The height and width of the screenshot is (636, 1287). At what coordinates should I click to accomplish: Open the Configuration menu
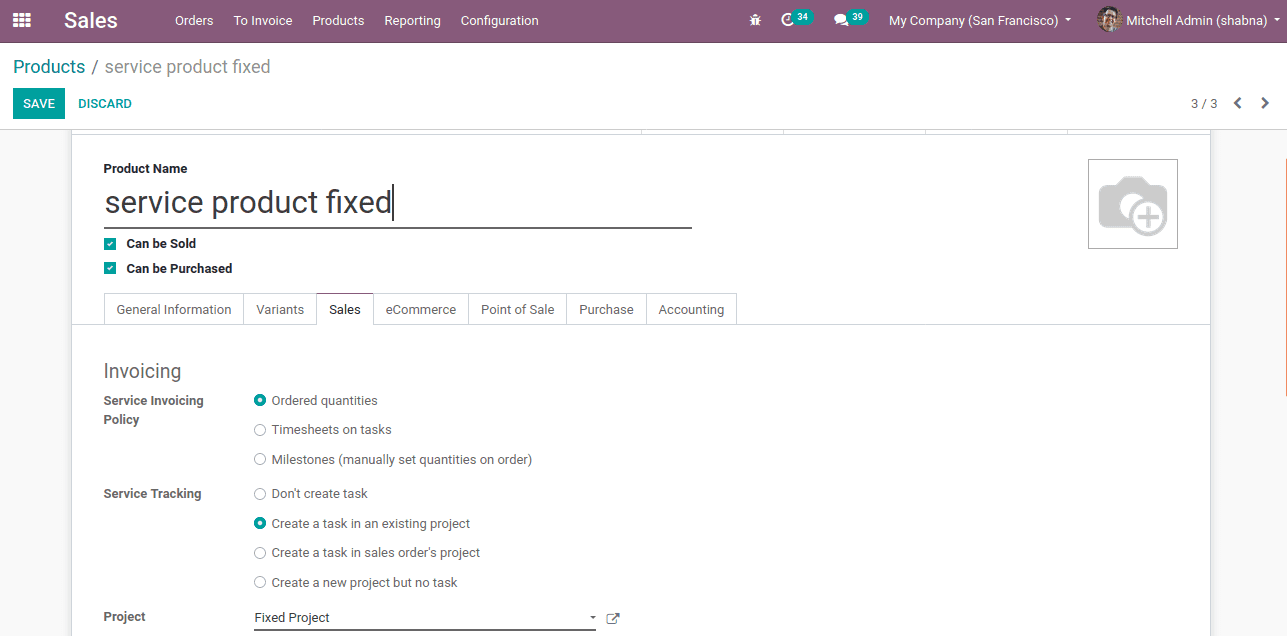click(x=499, y=20)
